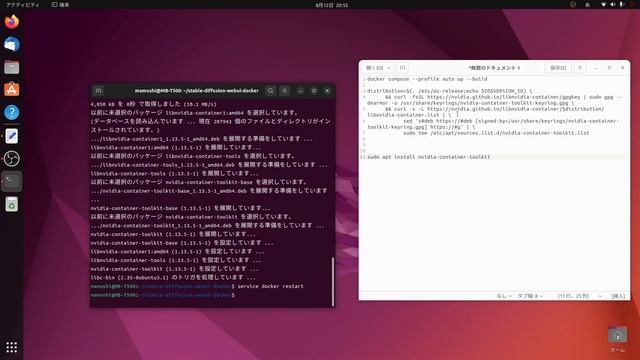Open the Trash icon in the dock
Viewport: 640px width, 360px height.
(11, 204)
